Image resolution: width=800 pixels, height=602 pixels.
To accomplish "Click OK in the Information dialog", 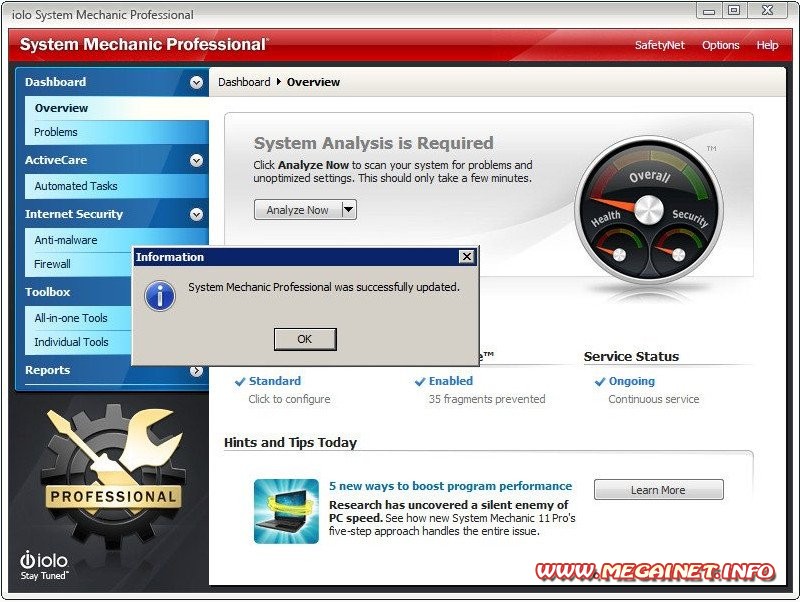I will click(305, 339).
